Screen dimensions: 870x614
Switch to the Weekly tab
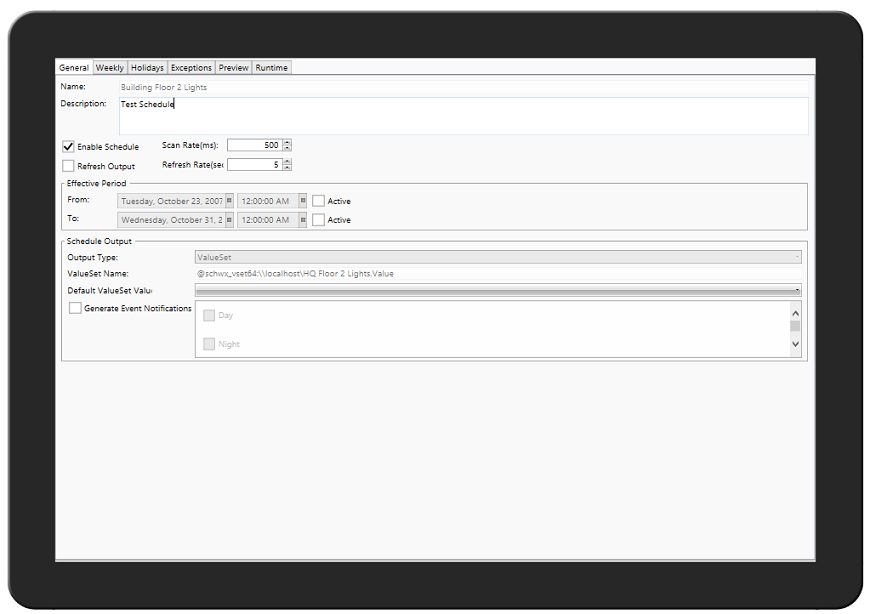click(110, 68)
